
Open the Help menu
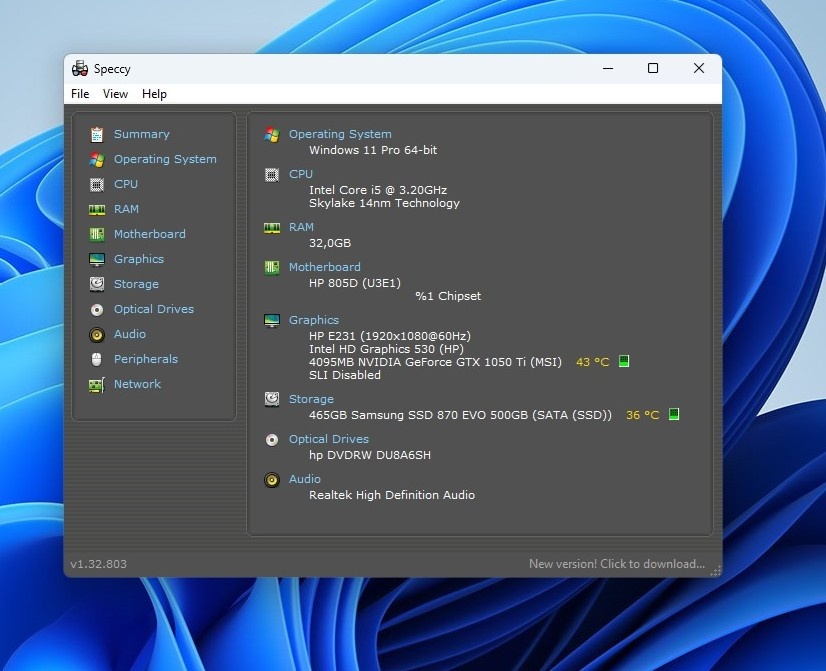154,94
